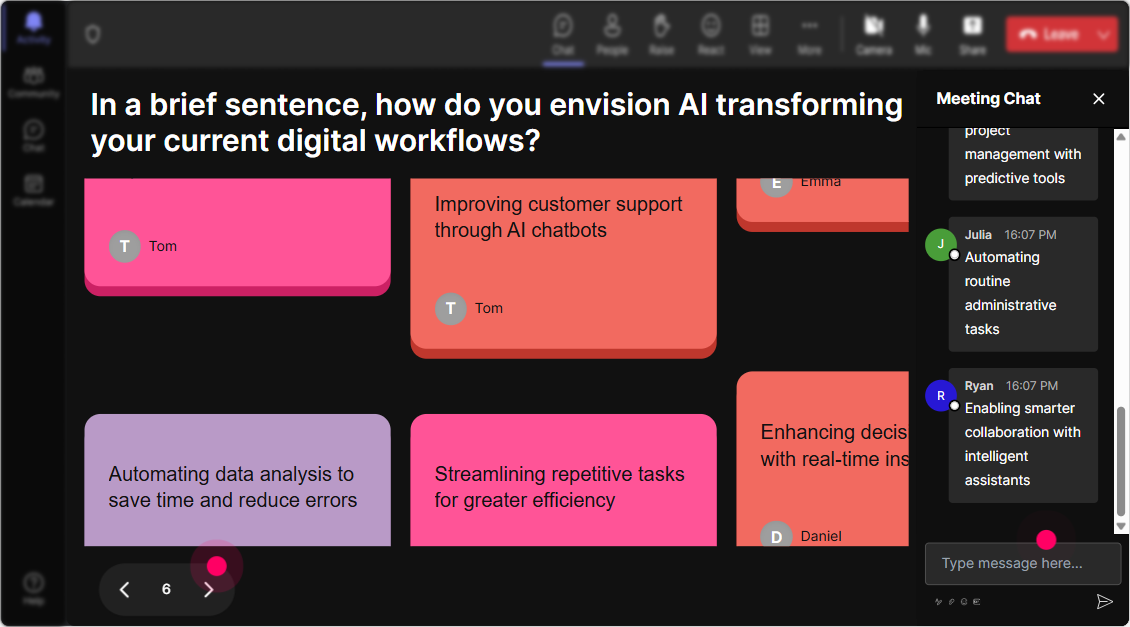Go to the previous response page
The width and height of the screenshot is (1130, 627).
pyautogui.click(x=125, y=590)
